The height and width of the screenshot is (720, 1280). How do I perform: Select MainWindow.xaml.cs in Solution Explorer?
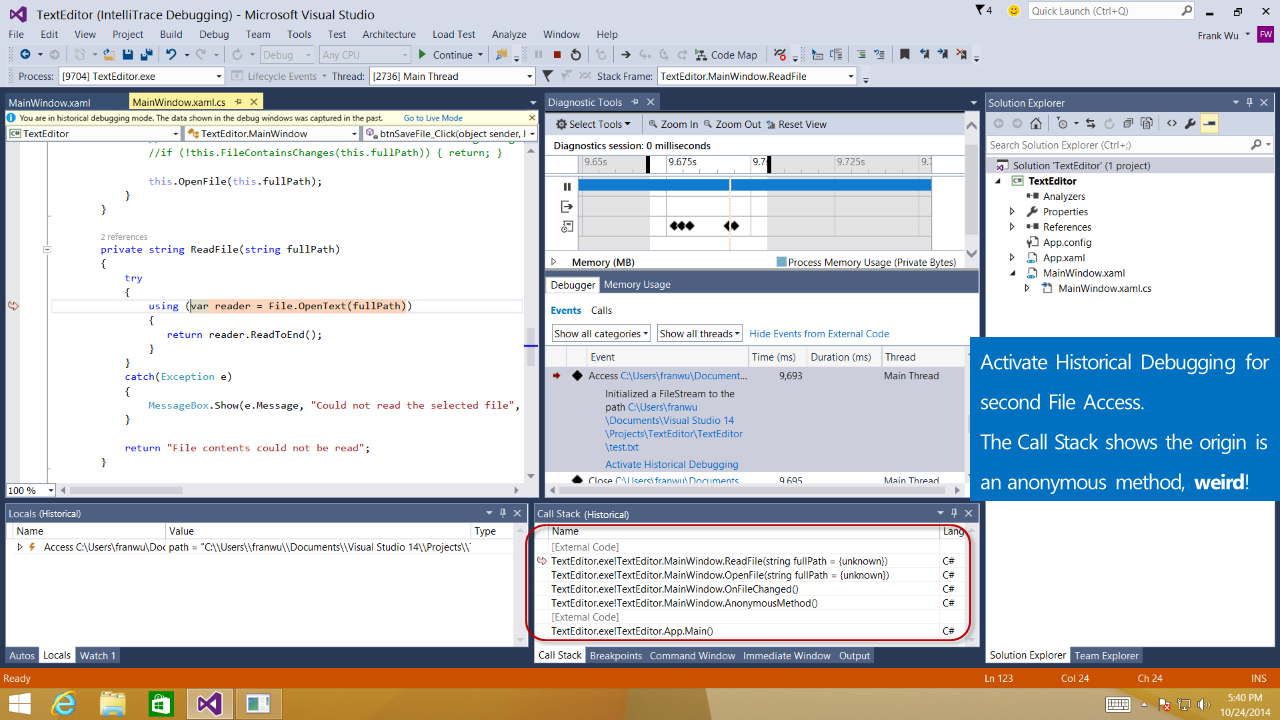point(1104,289)
